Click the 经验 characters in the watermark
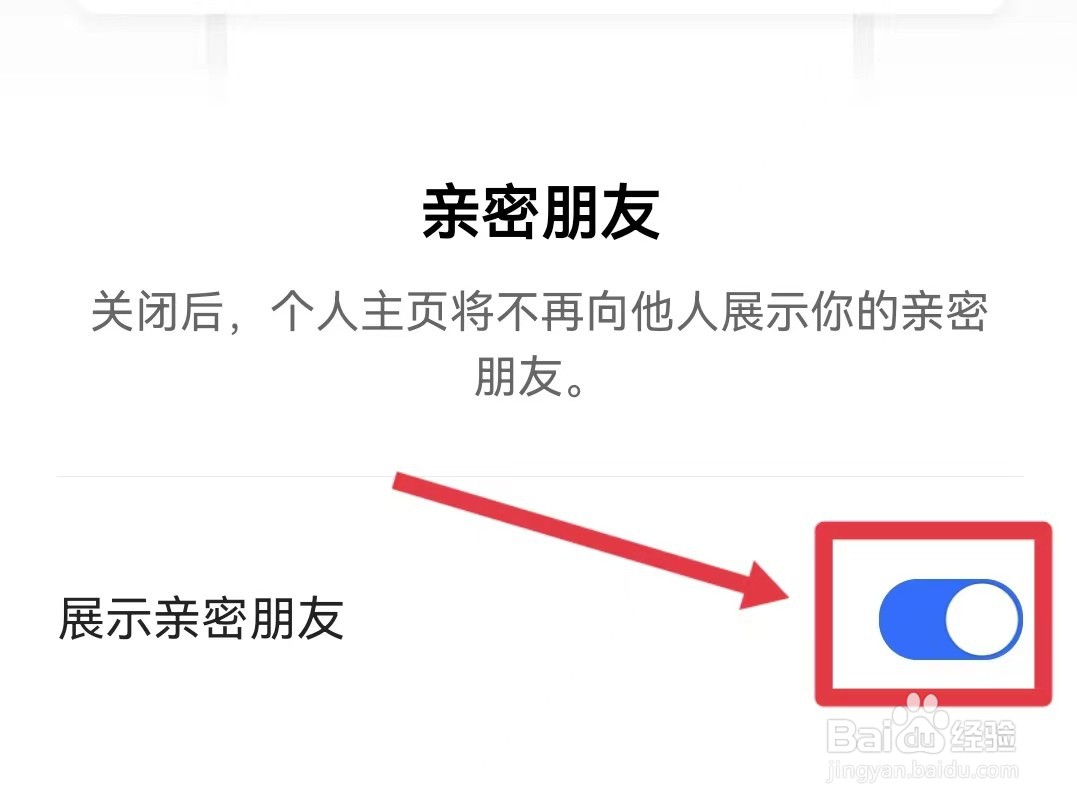The width and height of the screenshot is (1077, 807). pyautogui.click(x=982, y=737)
